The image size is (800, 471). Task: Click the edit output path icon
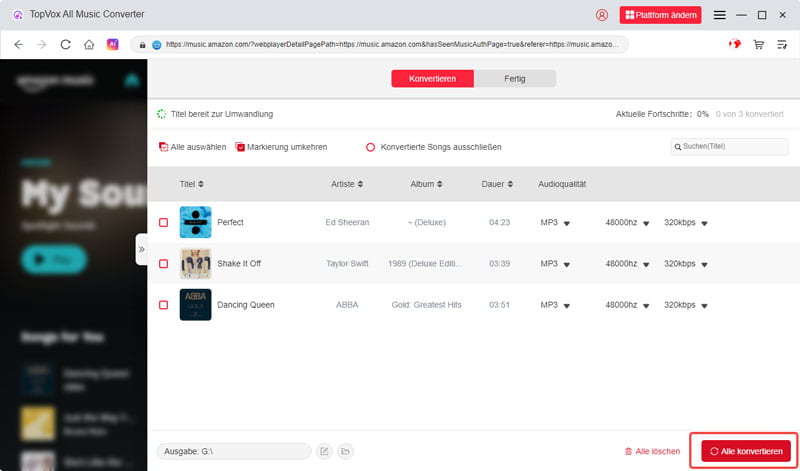324,452
